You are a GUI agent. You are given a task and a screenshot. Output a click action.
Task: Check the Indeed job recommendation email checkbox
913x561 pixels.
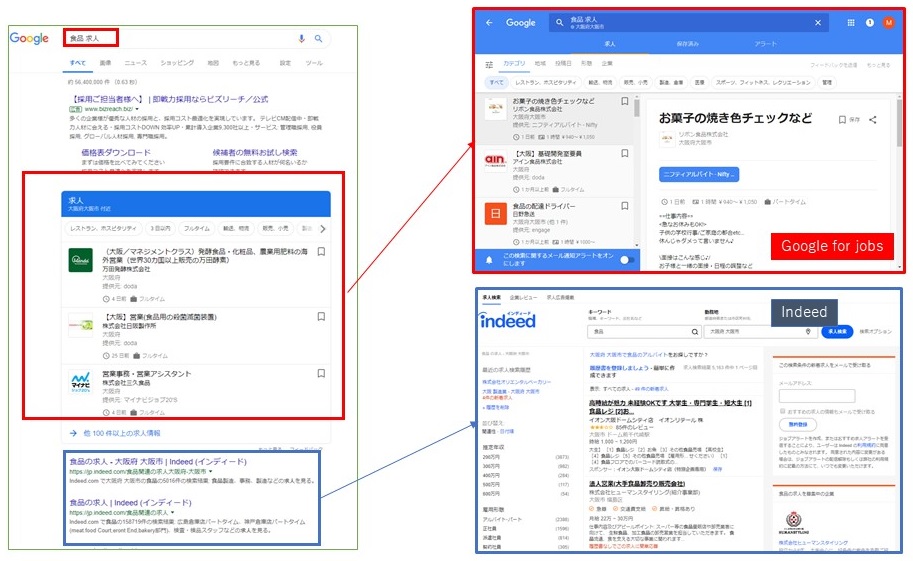(x=783, y=411)
